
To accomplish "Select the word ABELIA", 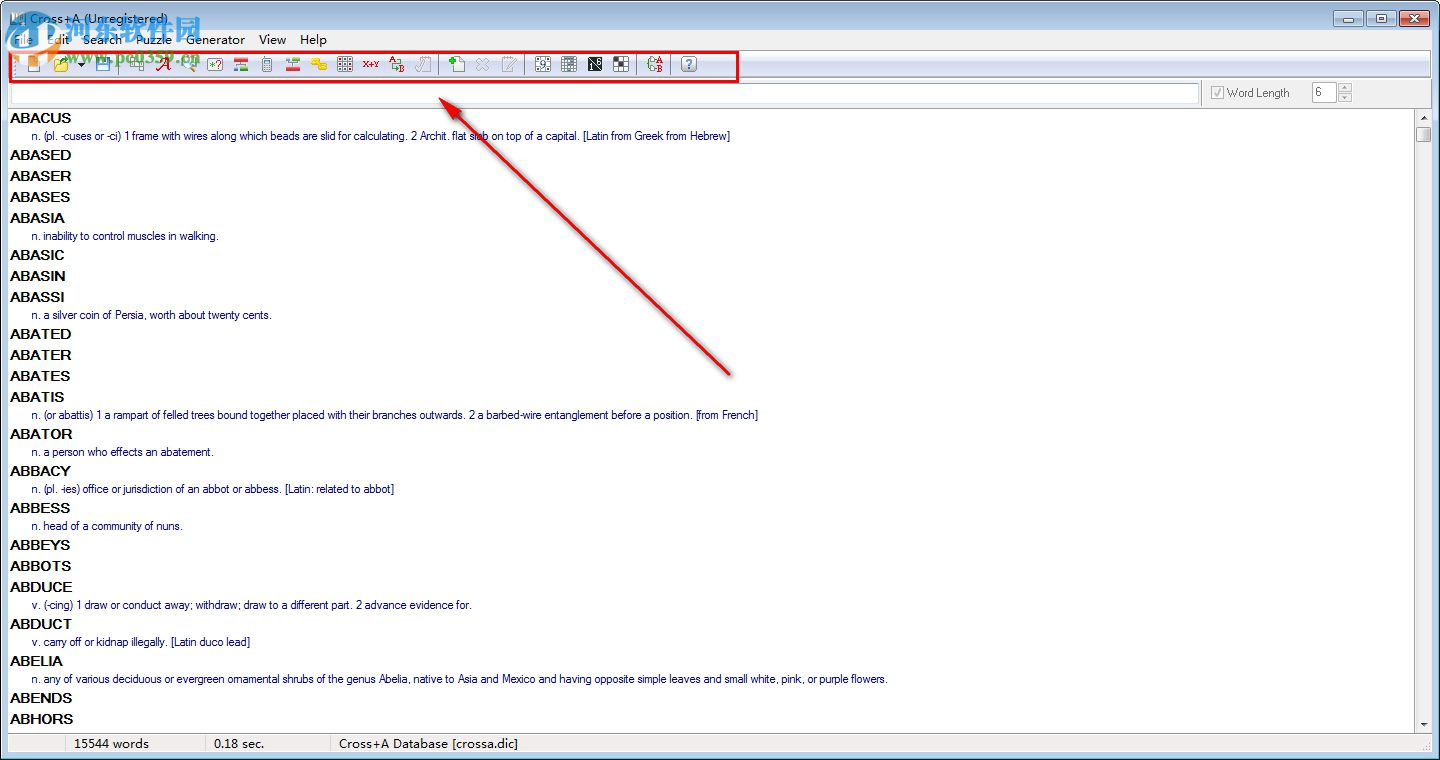I will (36, 661).
